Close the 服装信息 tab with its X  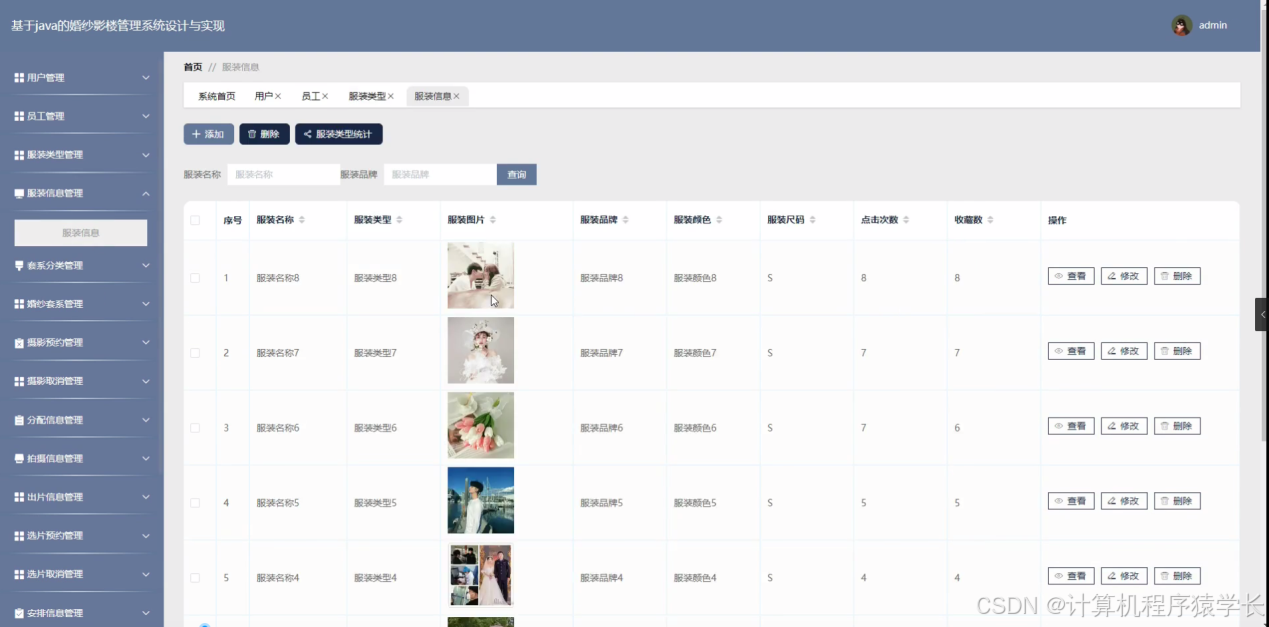pyautogui.click(x=457, y=97)
